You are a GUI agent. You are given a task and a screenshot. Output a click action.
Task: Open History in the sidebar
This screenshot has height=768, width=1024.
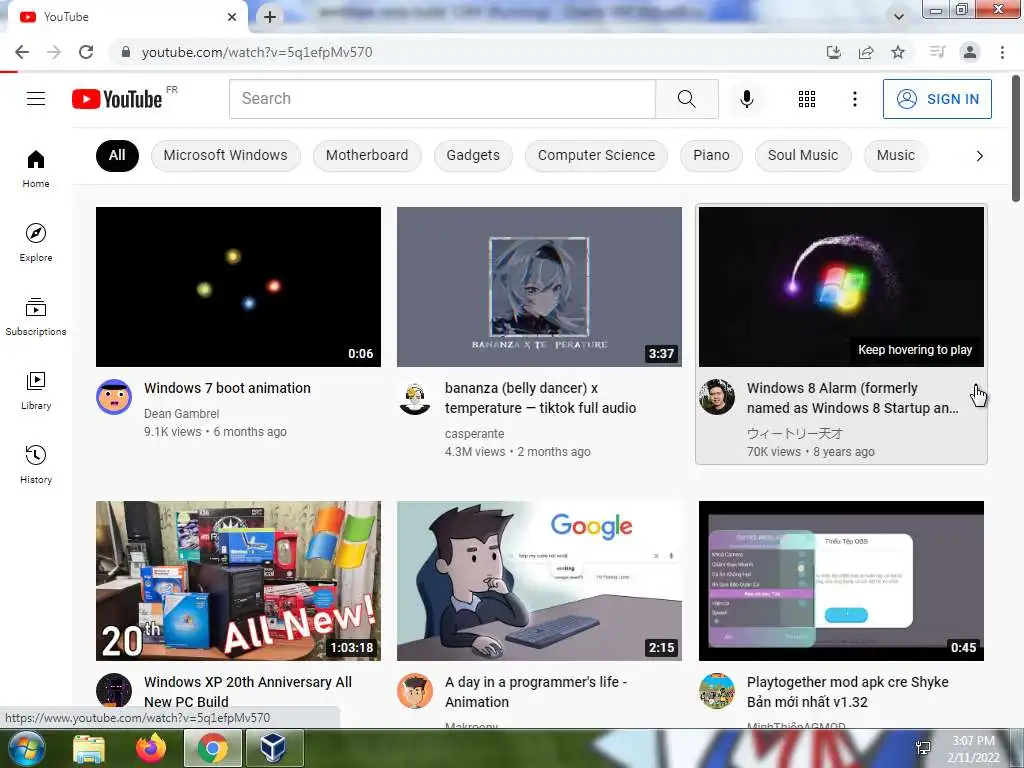36,464
